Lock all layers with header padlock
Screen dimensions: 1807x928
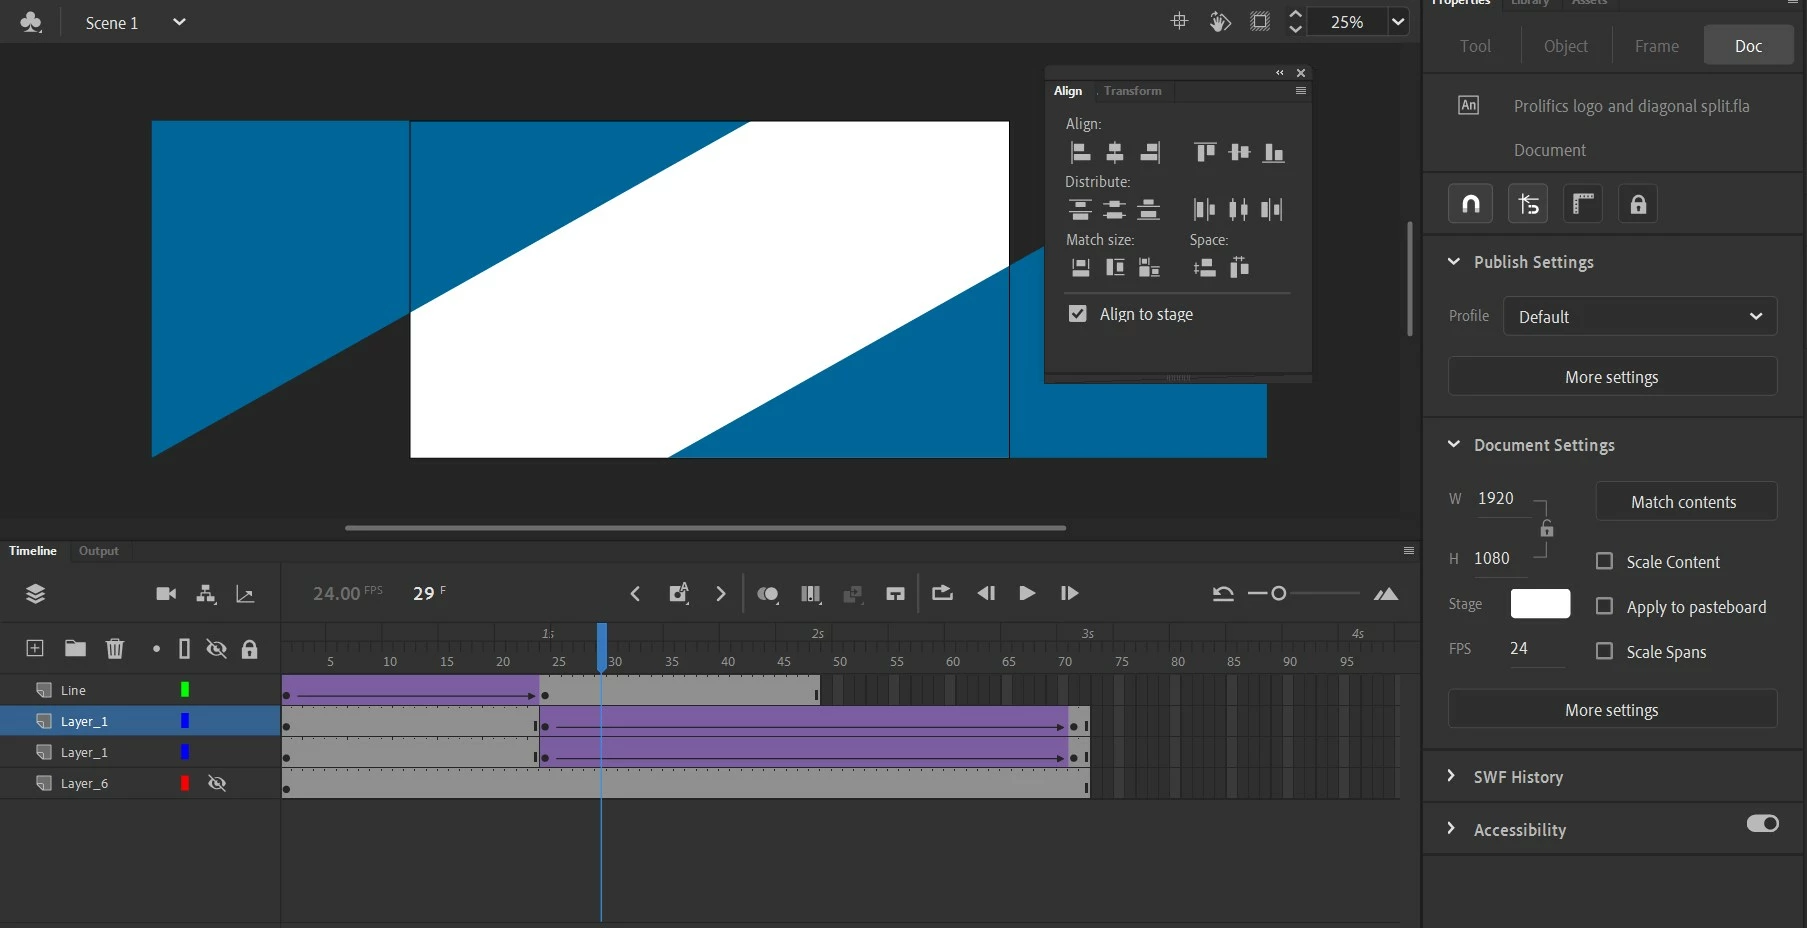(250, 648)
